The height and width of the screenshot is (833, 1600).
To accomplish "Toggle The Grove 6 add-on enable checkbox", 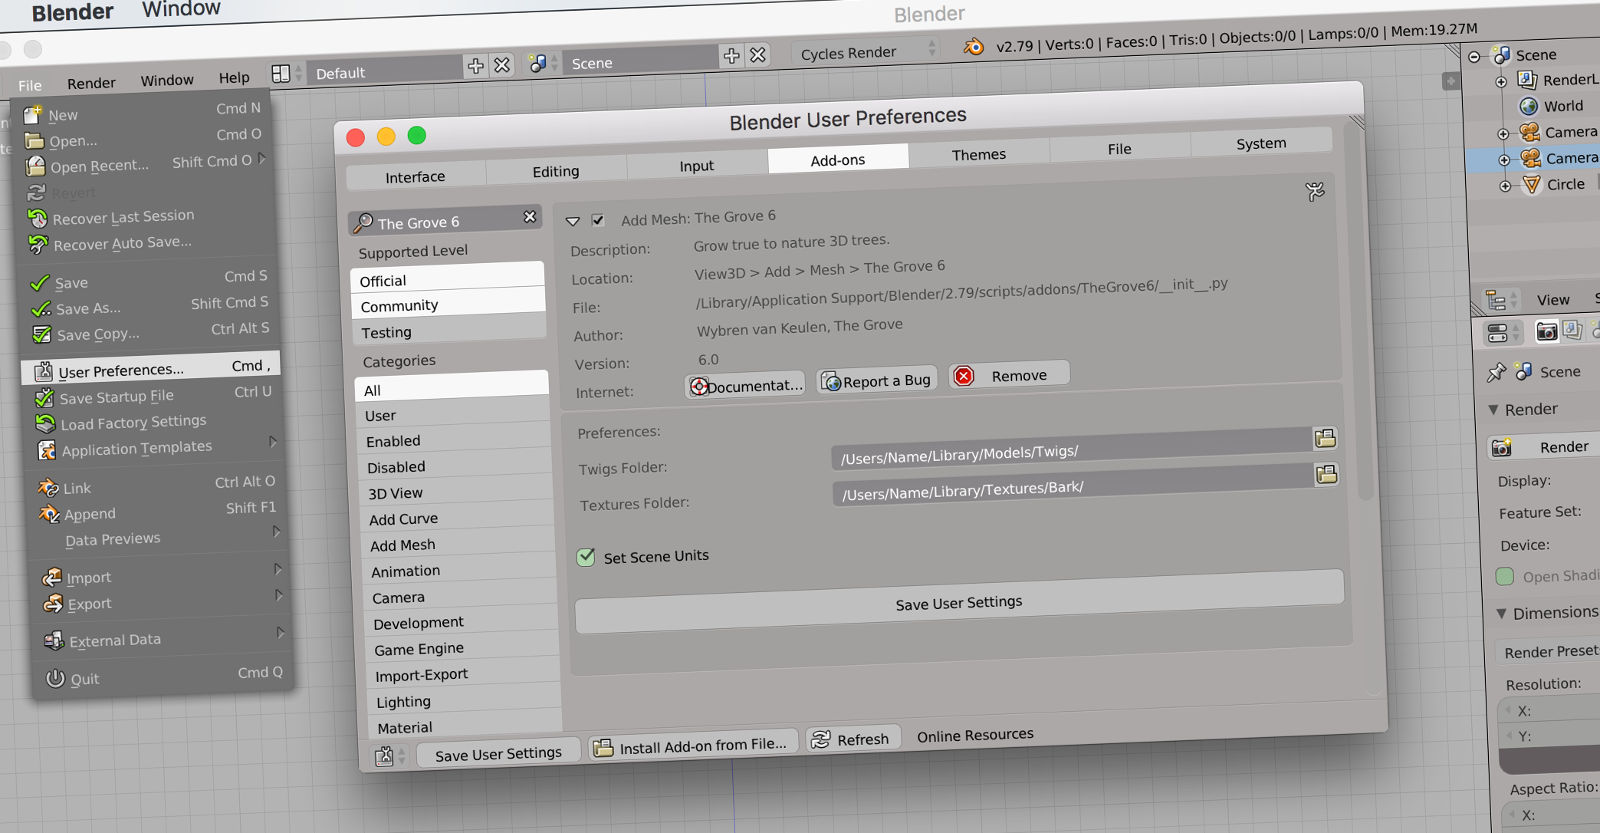I will point(598,220).
